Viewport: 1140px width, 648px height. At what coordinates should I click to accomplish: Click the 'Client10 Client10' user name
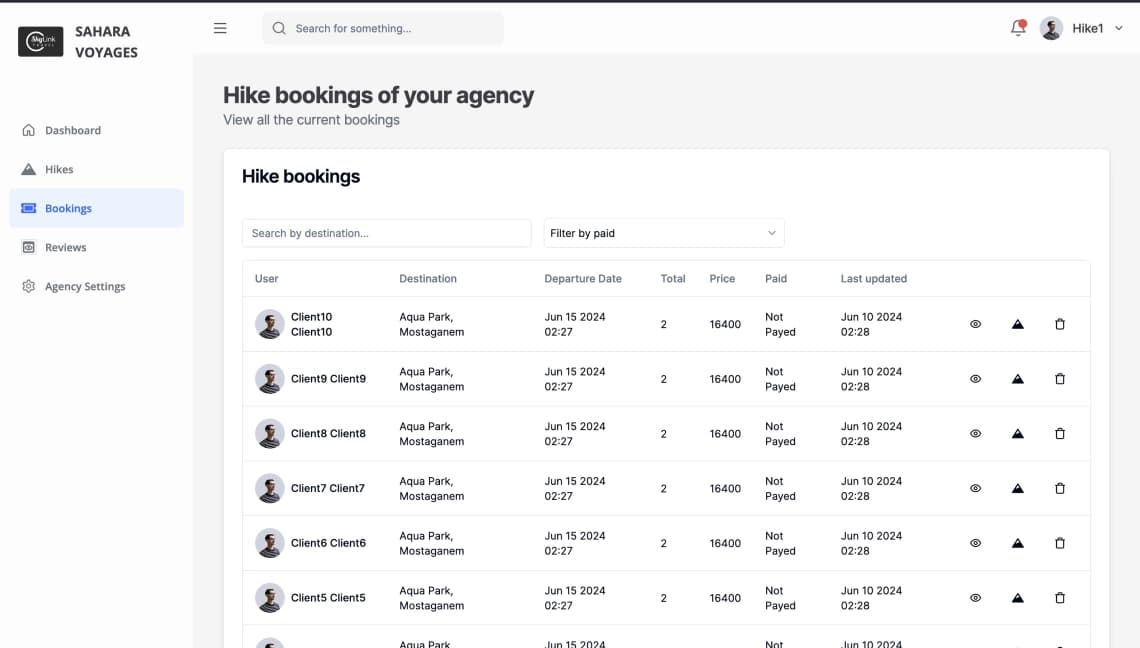[x=311, y=324]
